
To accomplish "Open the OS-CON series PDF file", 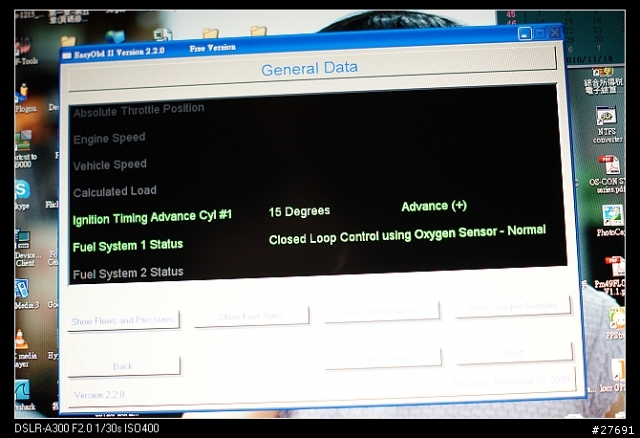I will (x=607, y=174).
